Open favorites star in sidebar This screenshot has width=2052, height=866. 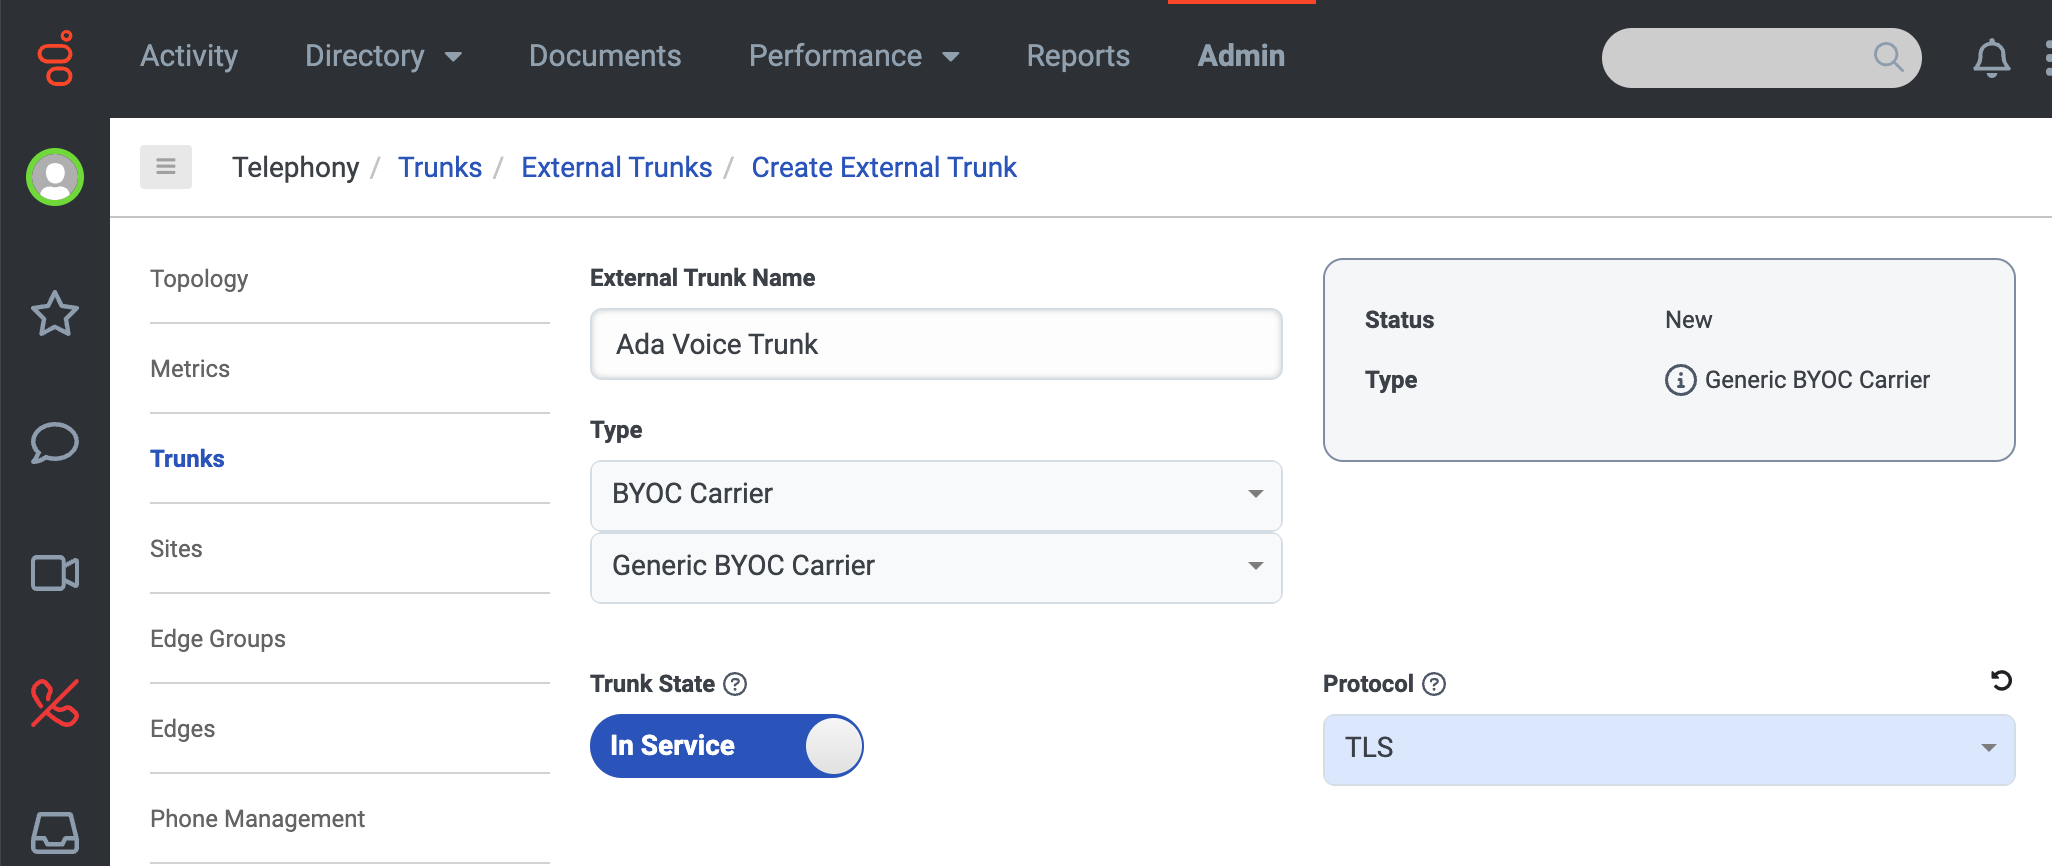point(55,314)
